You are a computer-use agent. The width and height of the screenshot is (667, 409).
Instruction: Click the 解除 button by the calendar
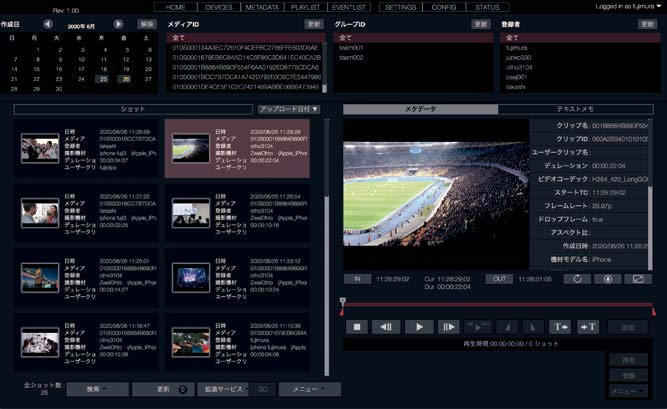pos(146,23)
